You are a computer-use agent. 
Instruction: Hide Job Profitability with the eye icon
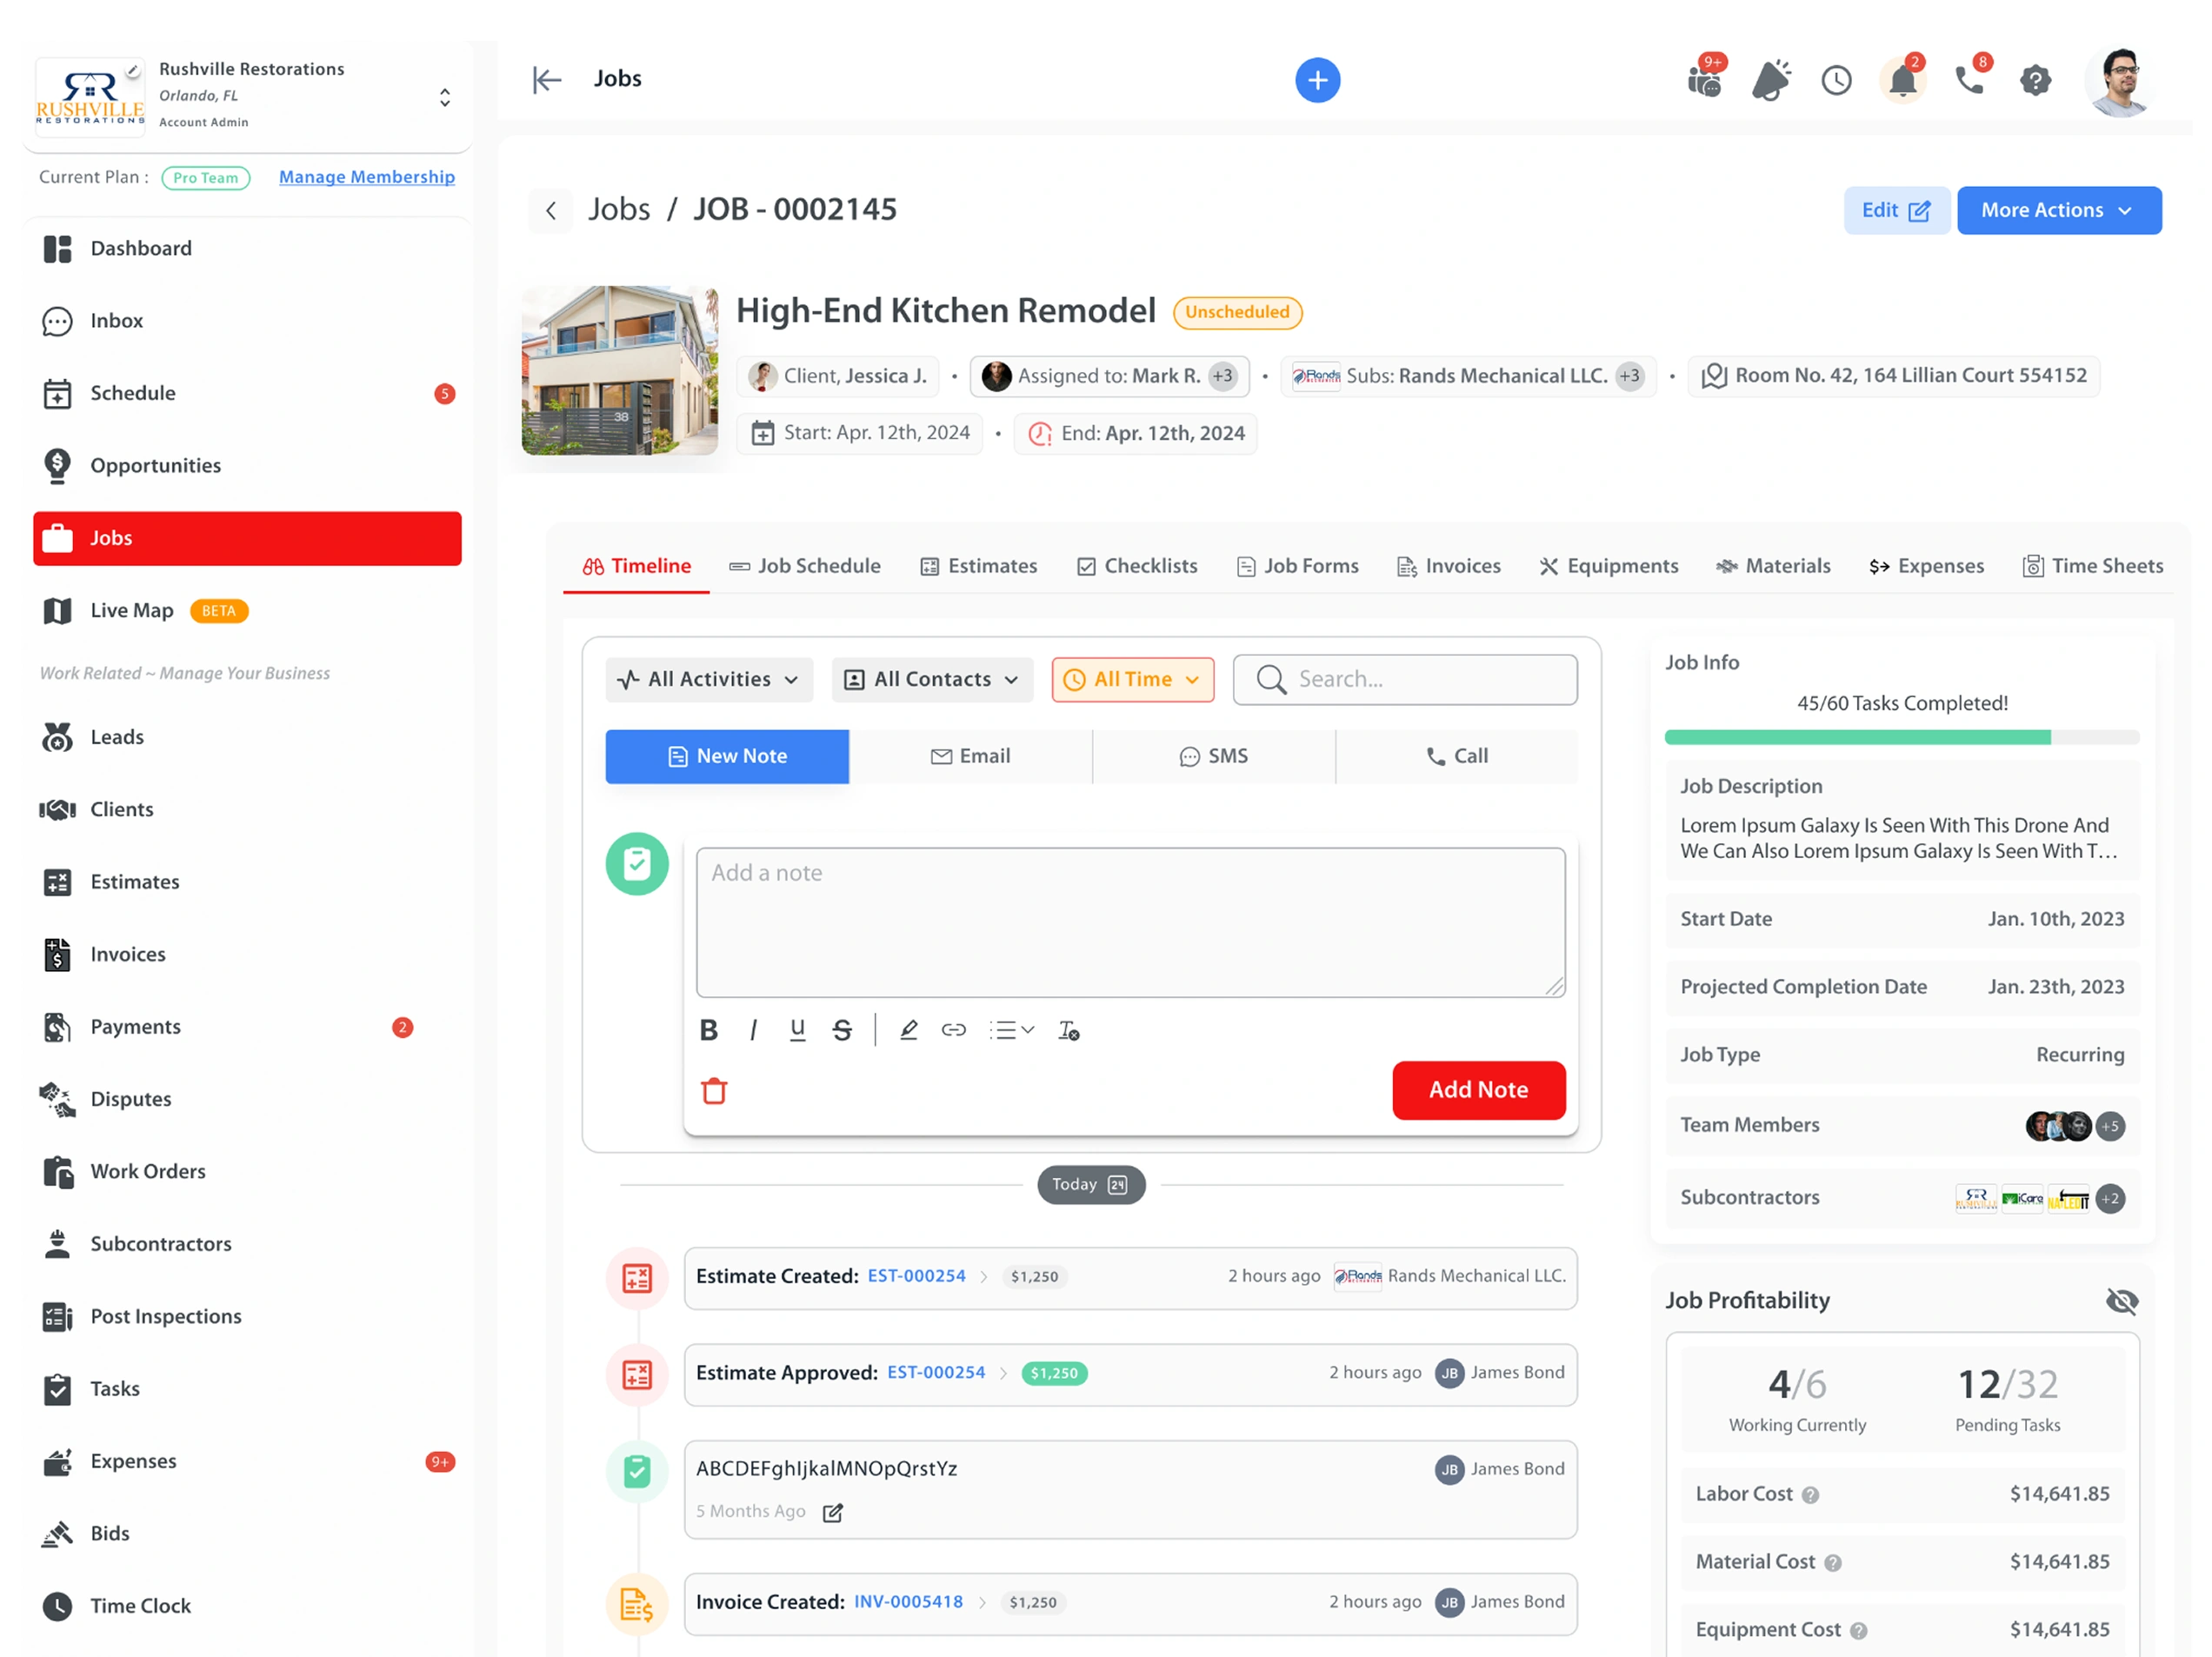[2121, 1301]
